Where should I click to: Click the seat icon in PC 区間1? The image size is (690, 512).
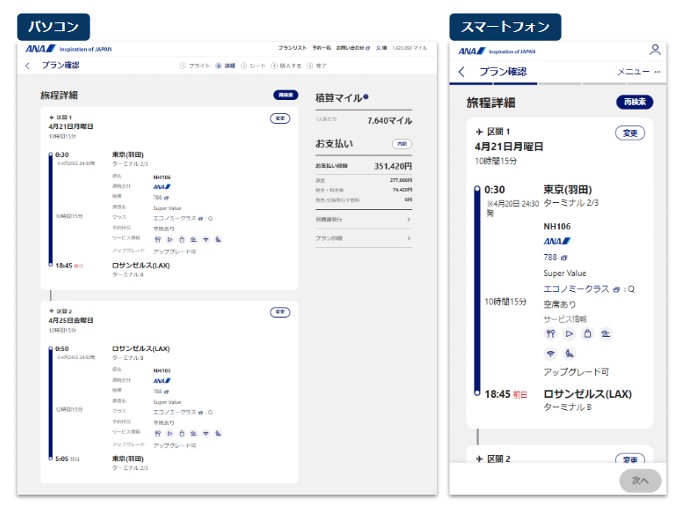coord(194,240)
